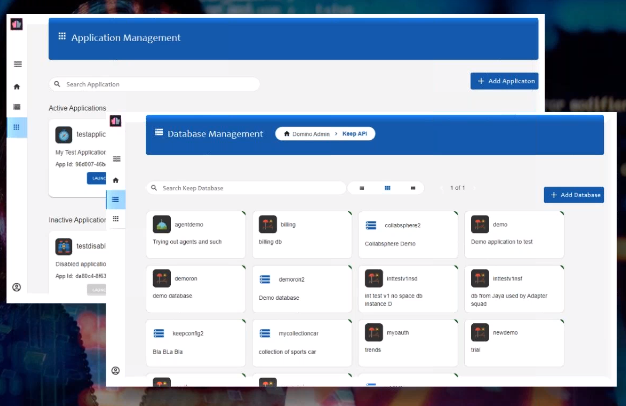The image size is (626, 406).
Task: Click 'db from Jaya used by Adapter squad' text
Action: point(509,300)
